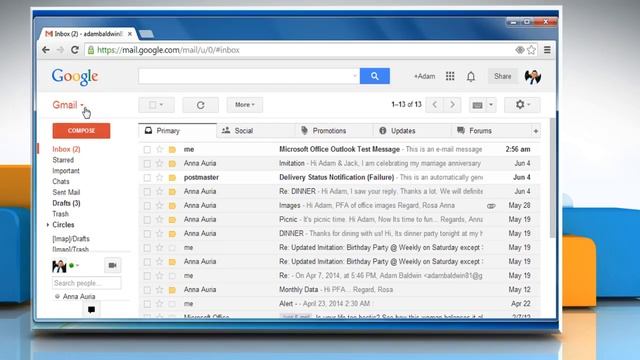Click the browser address bar URL

[x=168, y=50]
